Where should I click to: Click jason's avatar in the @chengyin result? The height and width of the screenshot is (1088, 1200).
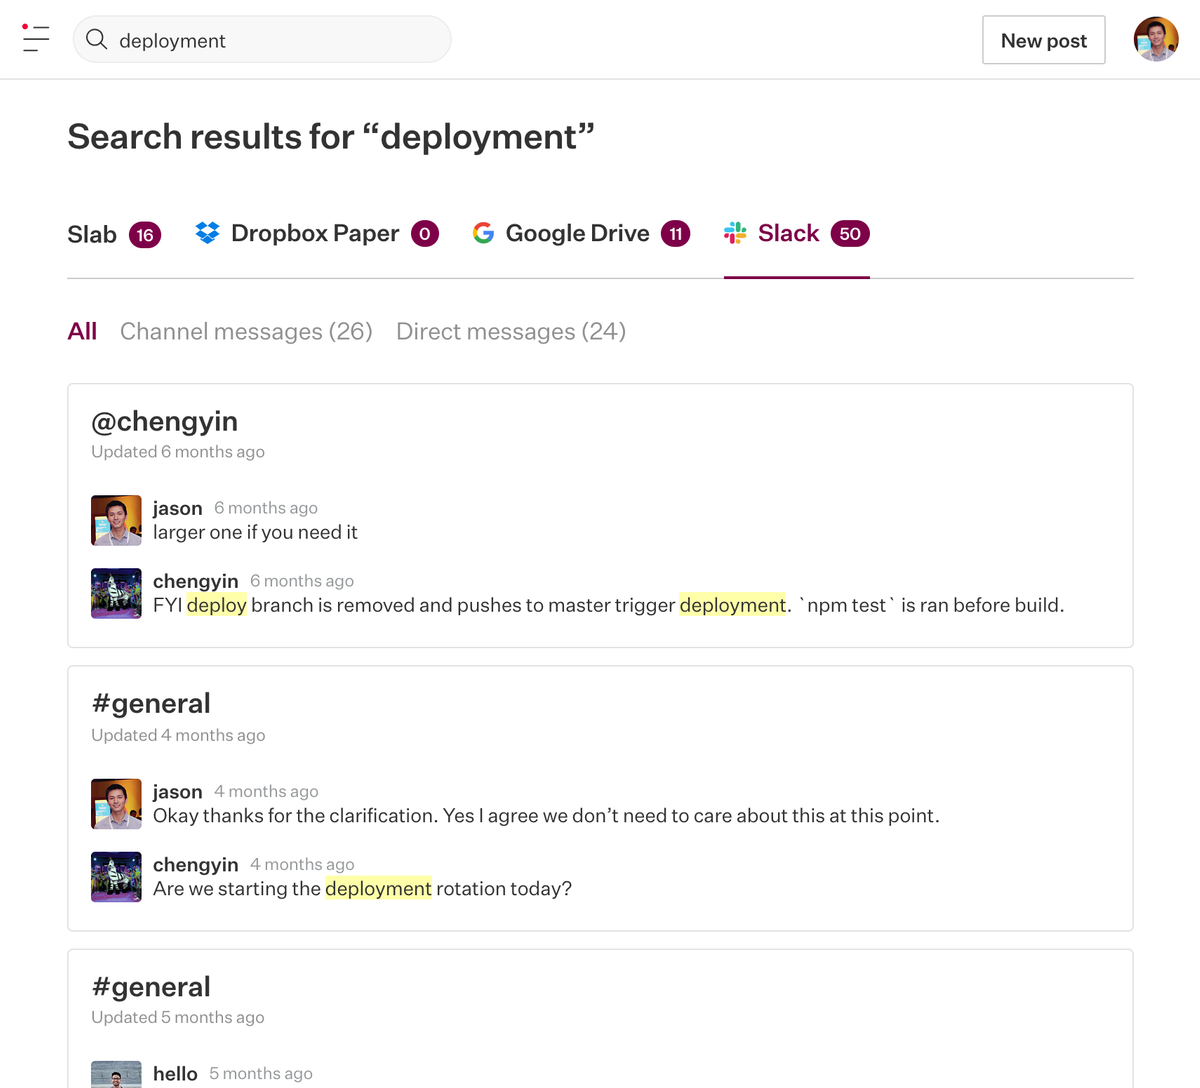(x=116, y=520)
